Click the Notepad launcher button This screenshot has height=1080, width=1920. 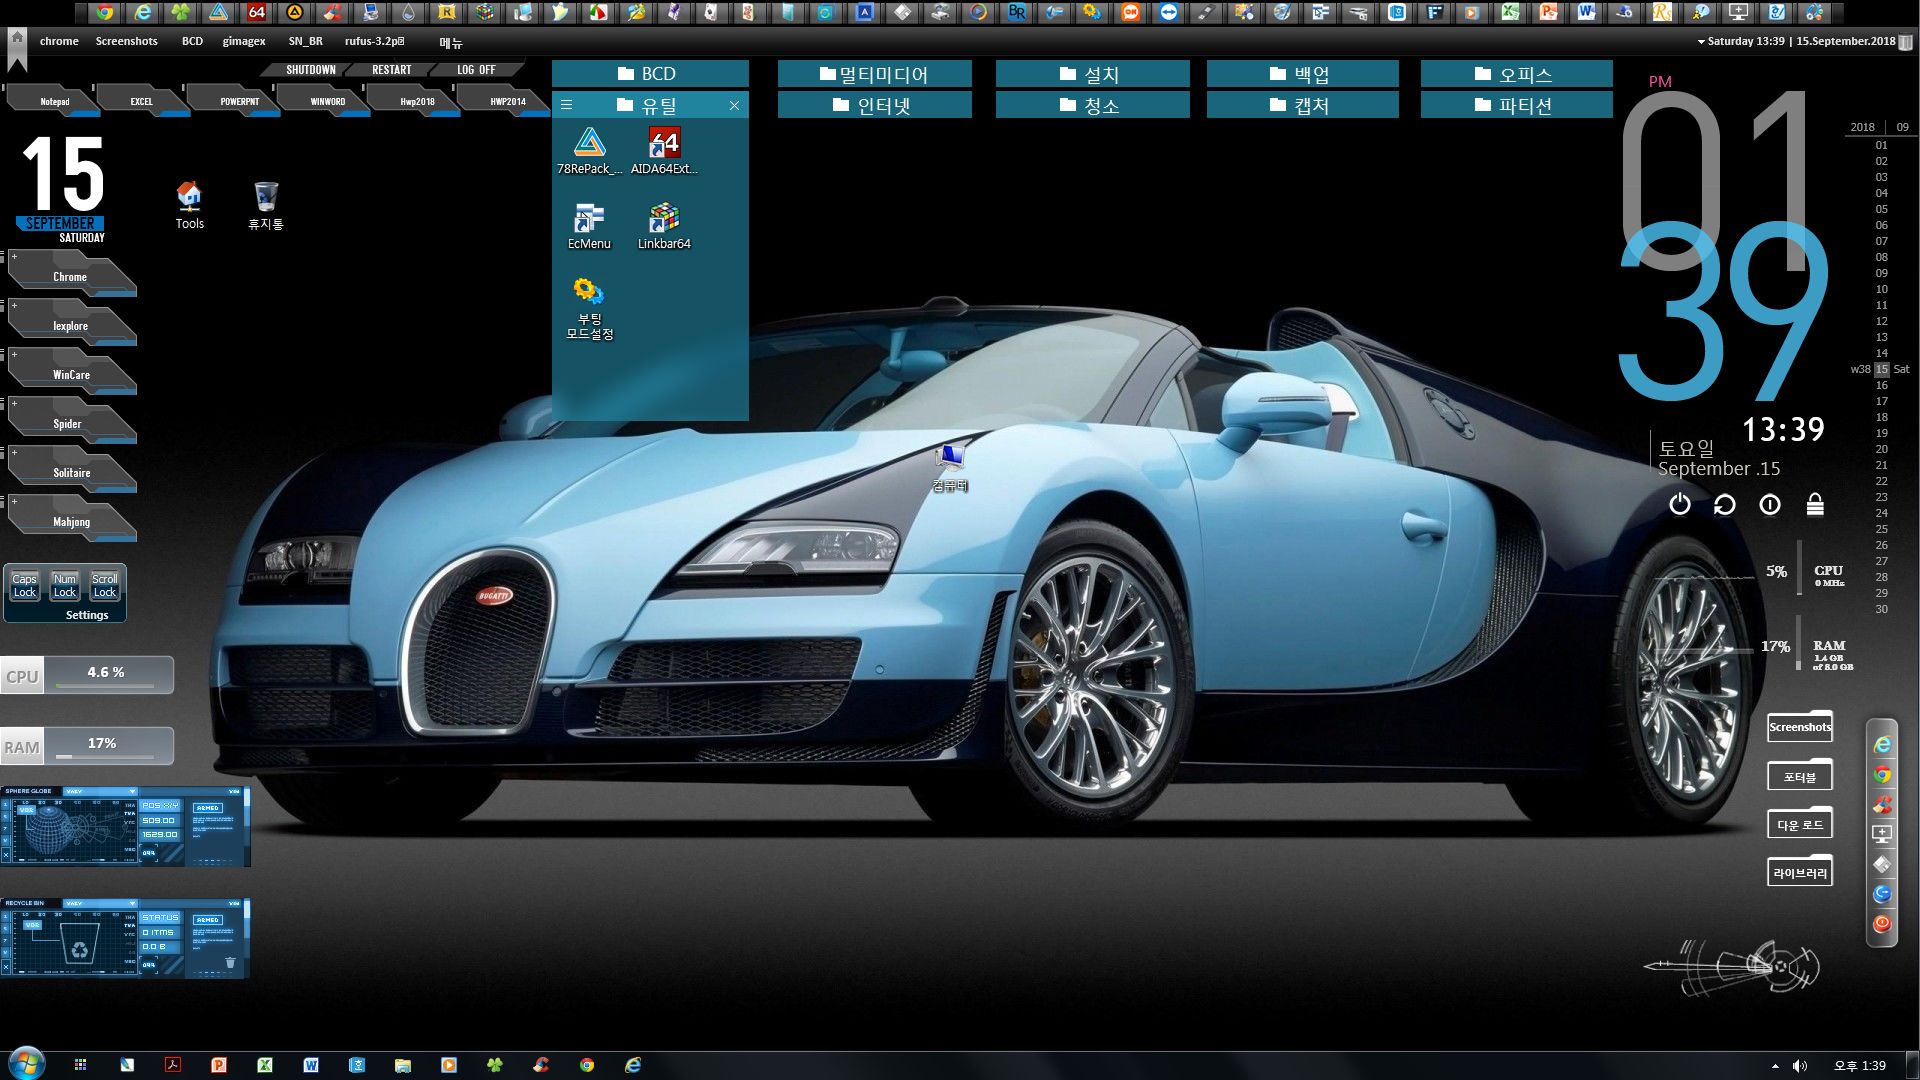54,101
